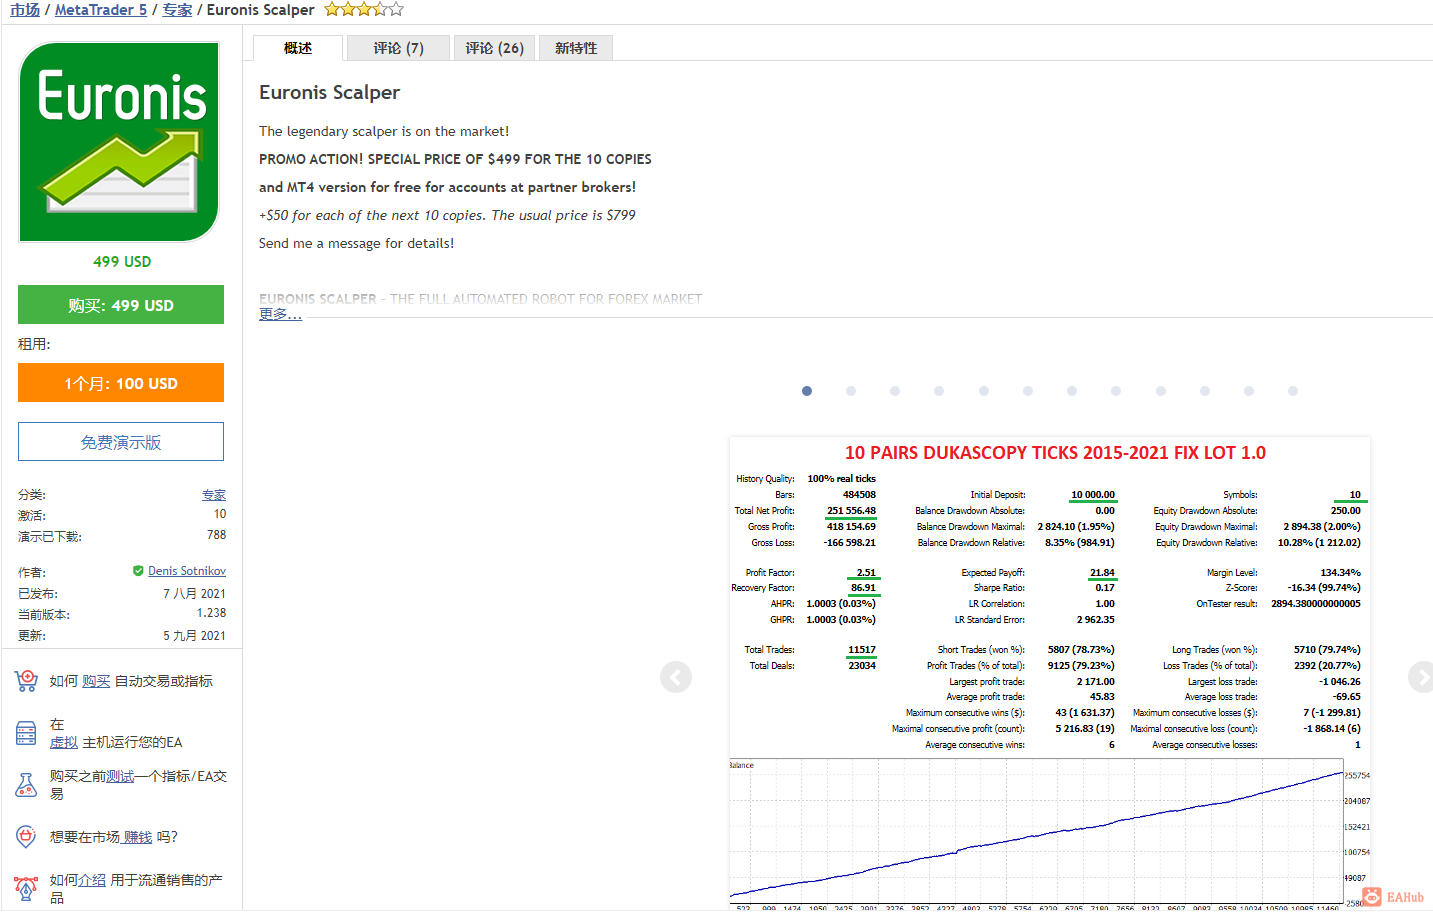Click the 激活 label in the sidebar
Viewport: 1433px width, 912px height.
tap(32, 515)
